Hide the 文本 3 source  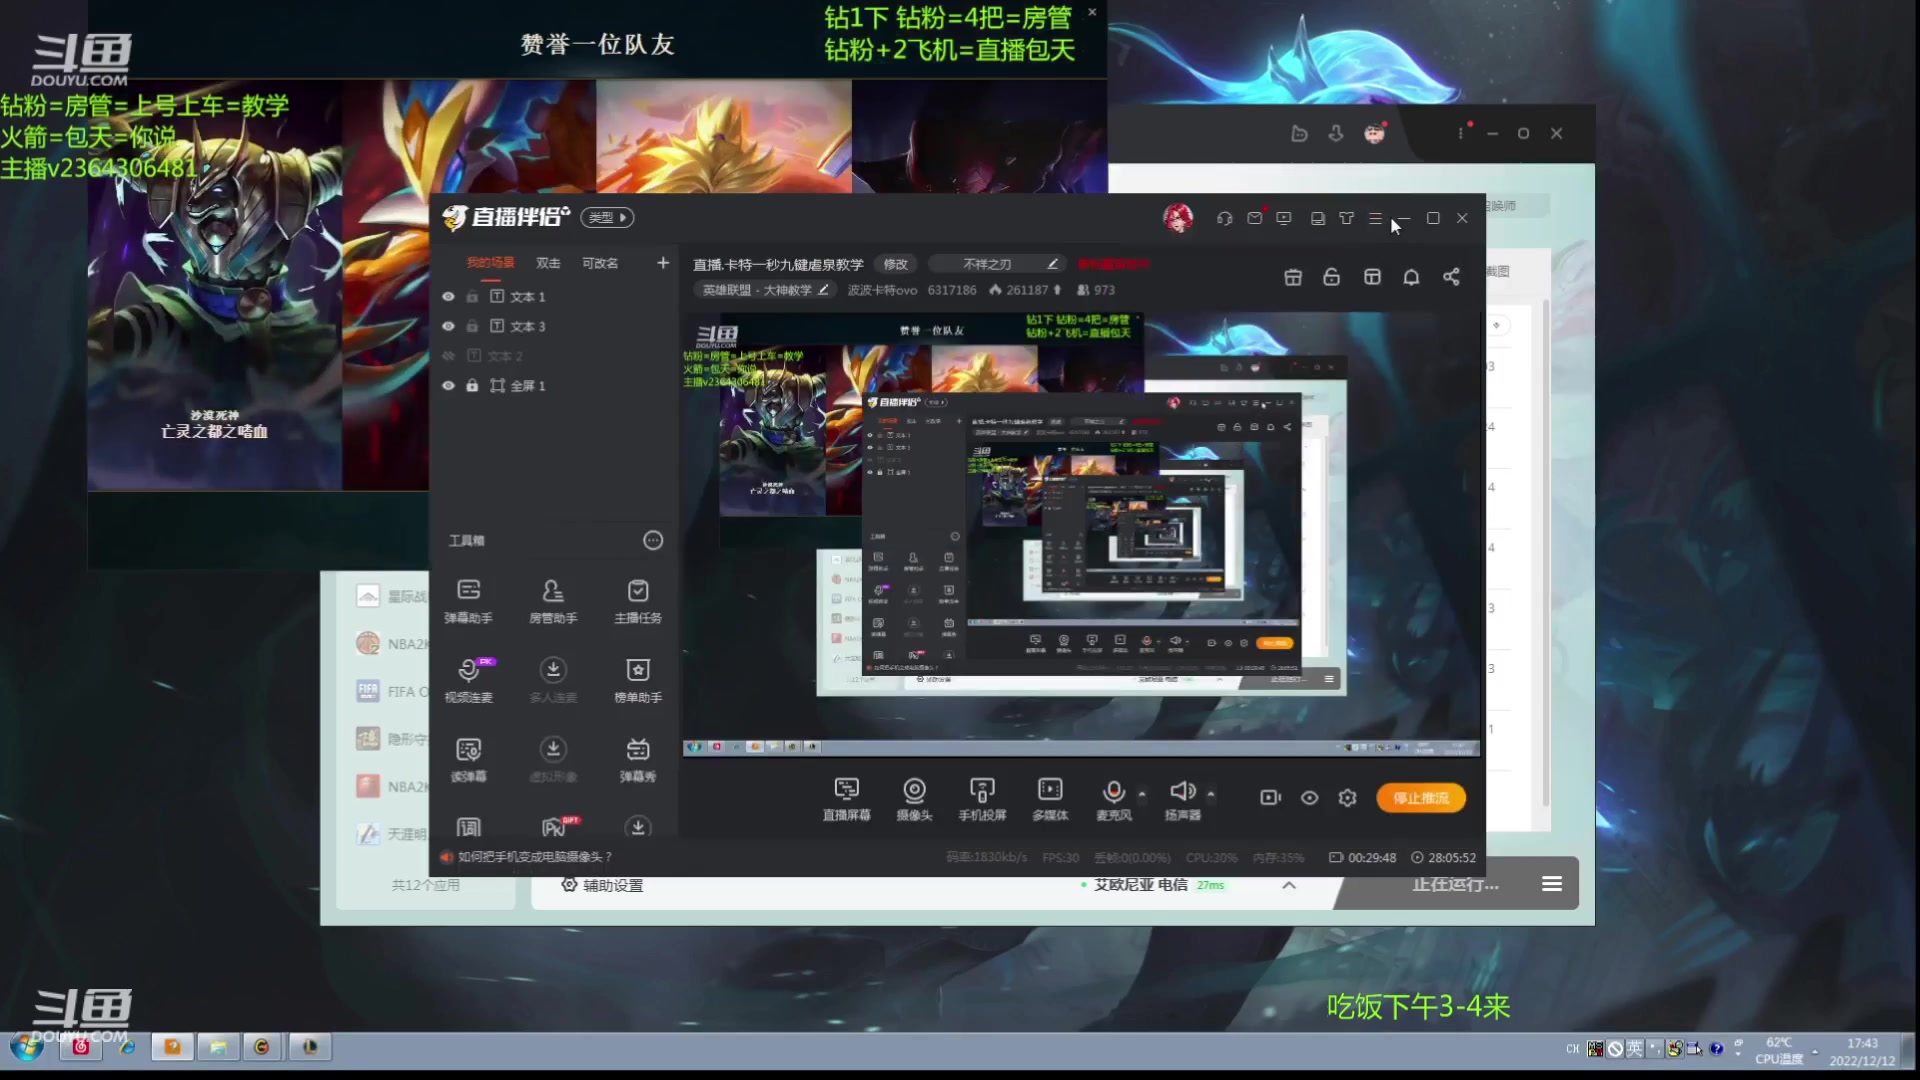pos(448,326)
